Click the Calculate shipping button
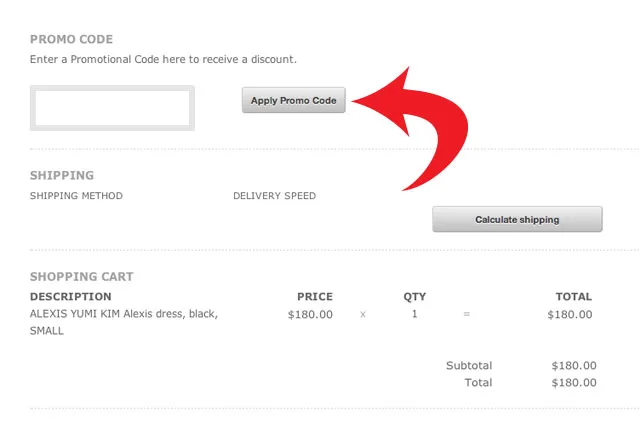The height and width of the screenshot is (428, 640). pyautogui.click(x=517, y=219)
